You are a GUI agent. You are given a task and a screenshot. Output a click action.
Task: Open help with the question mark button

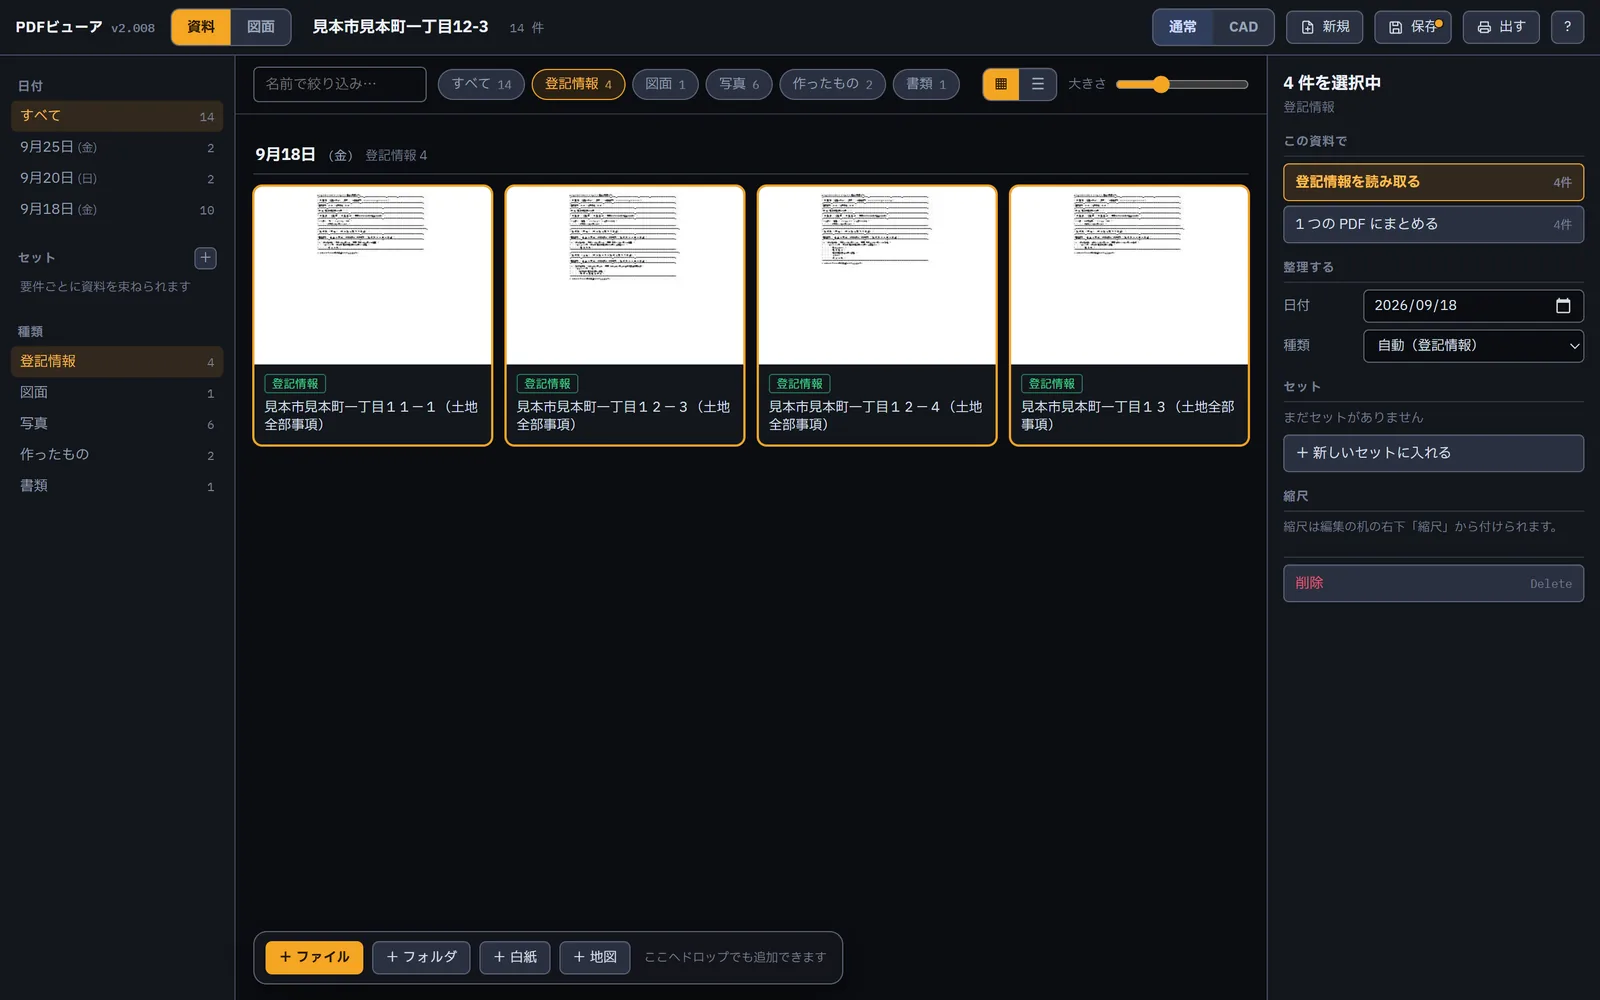pyautogui.click(x=1567, y=27)
